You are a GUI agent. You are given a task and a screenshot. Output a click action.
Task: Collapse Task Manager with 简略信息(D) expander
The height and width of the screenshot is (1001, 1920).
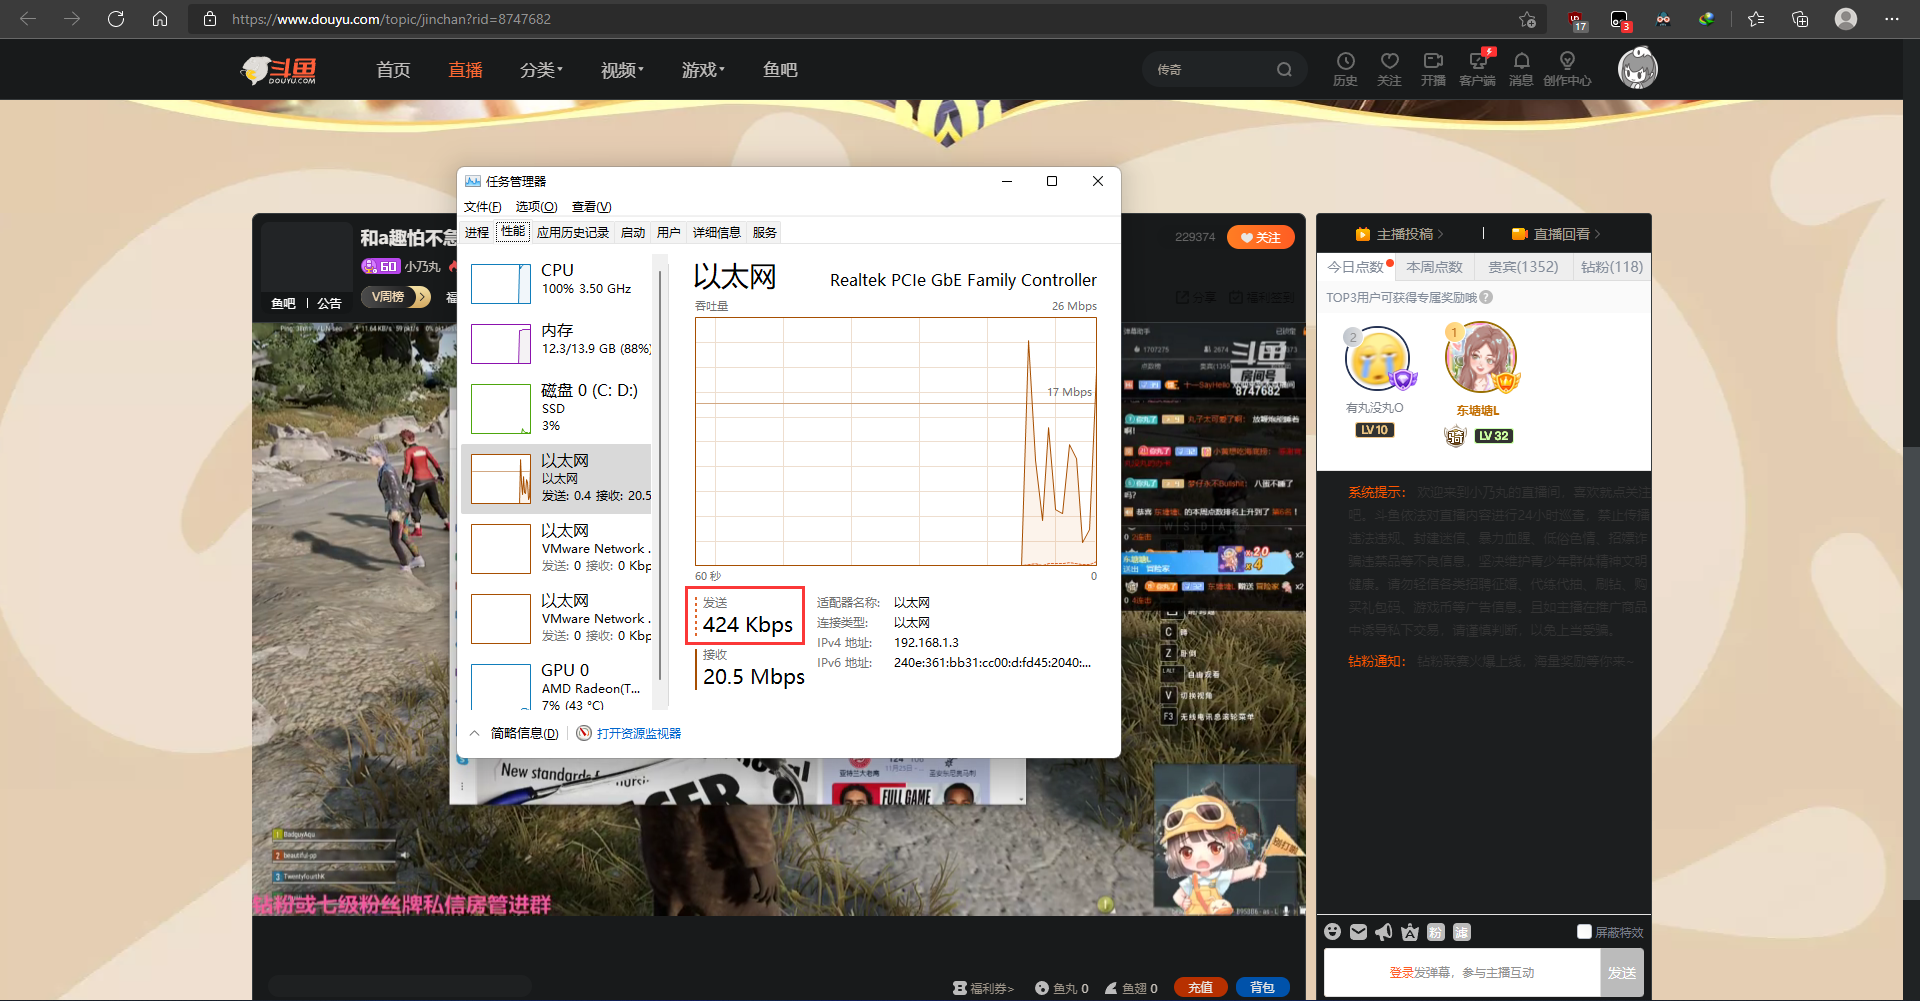point(523,732)
